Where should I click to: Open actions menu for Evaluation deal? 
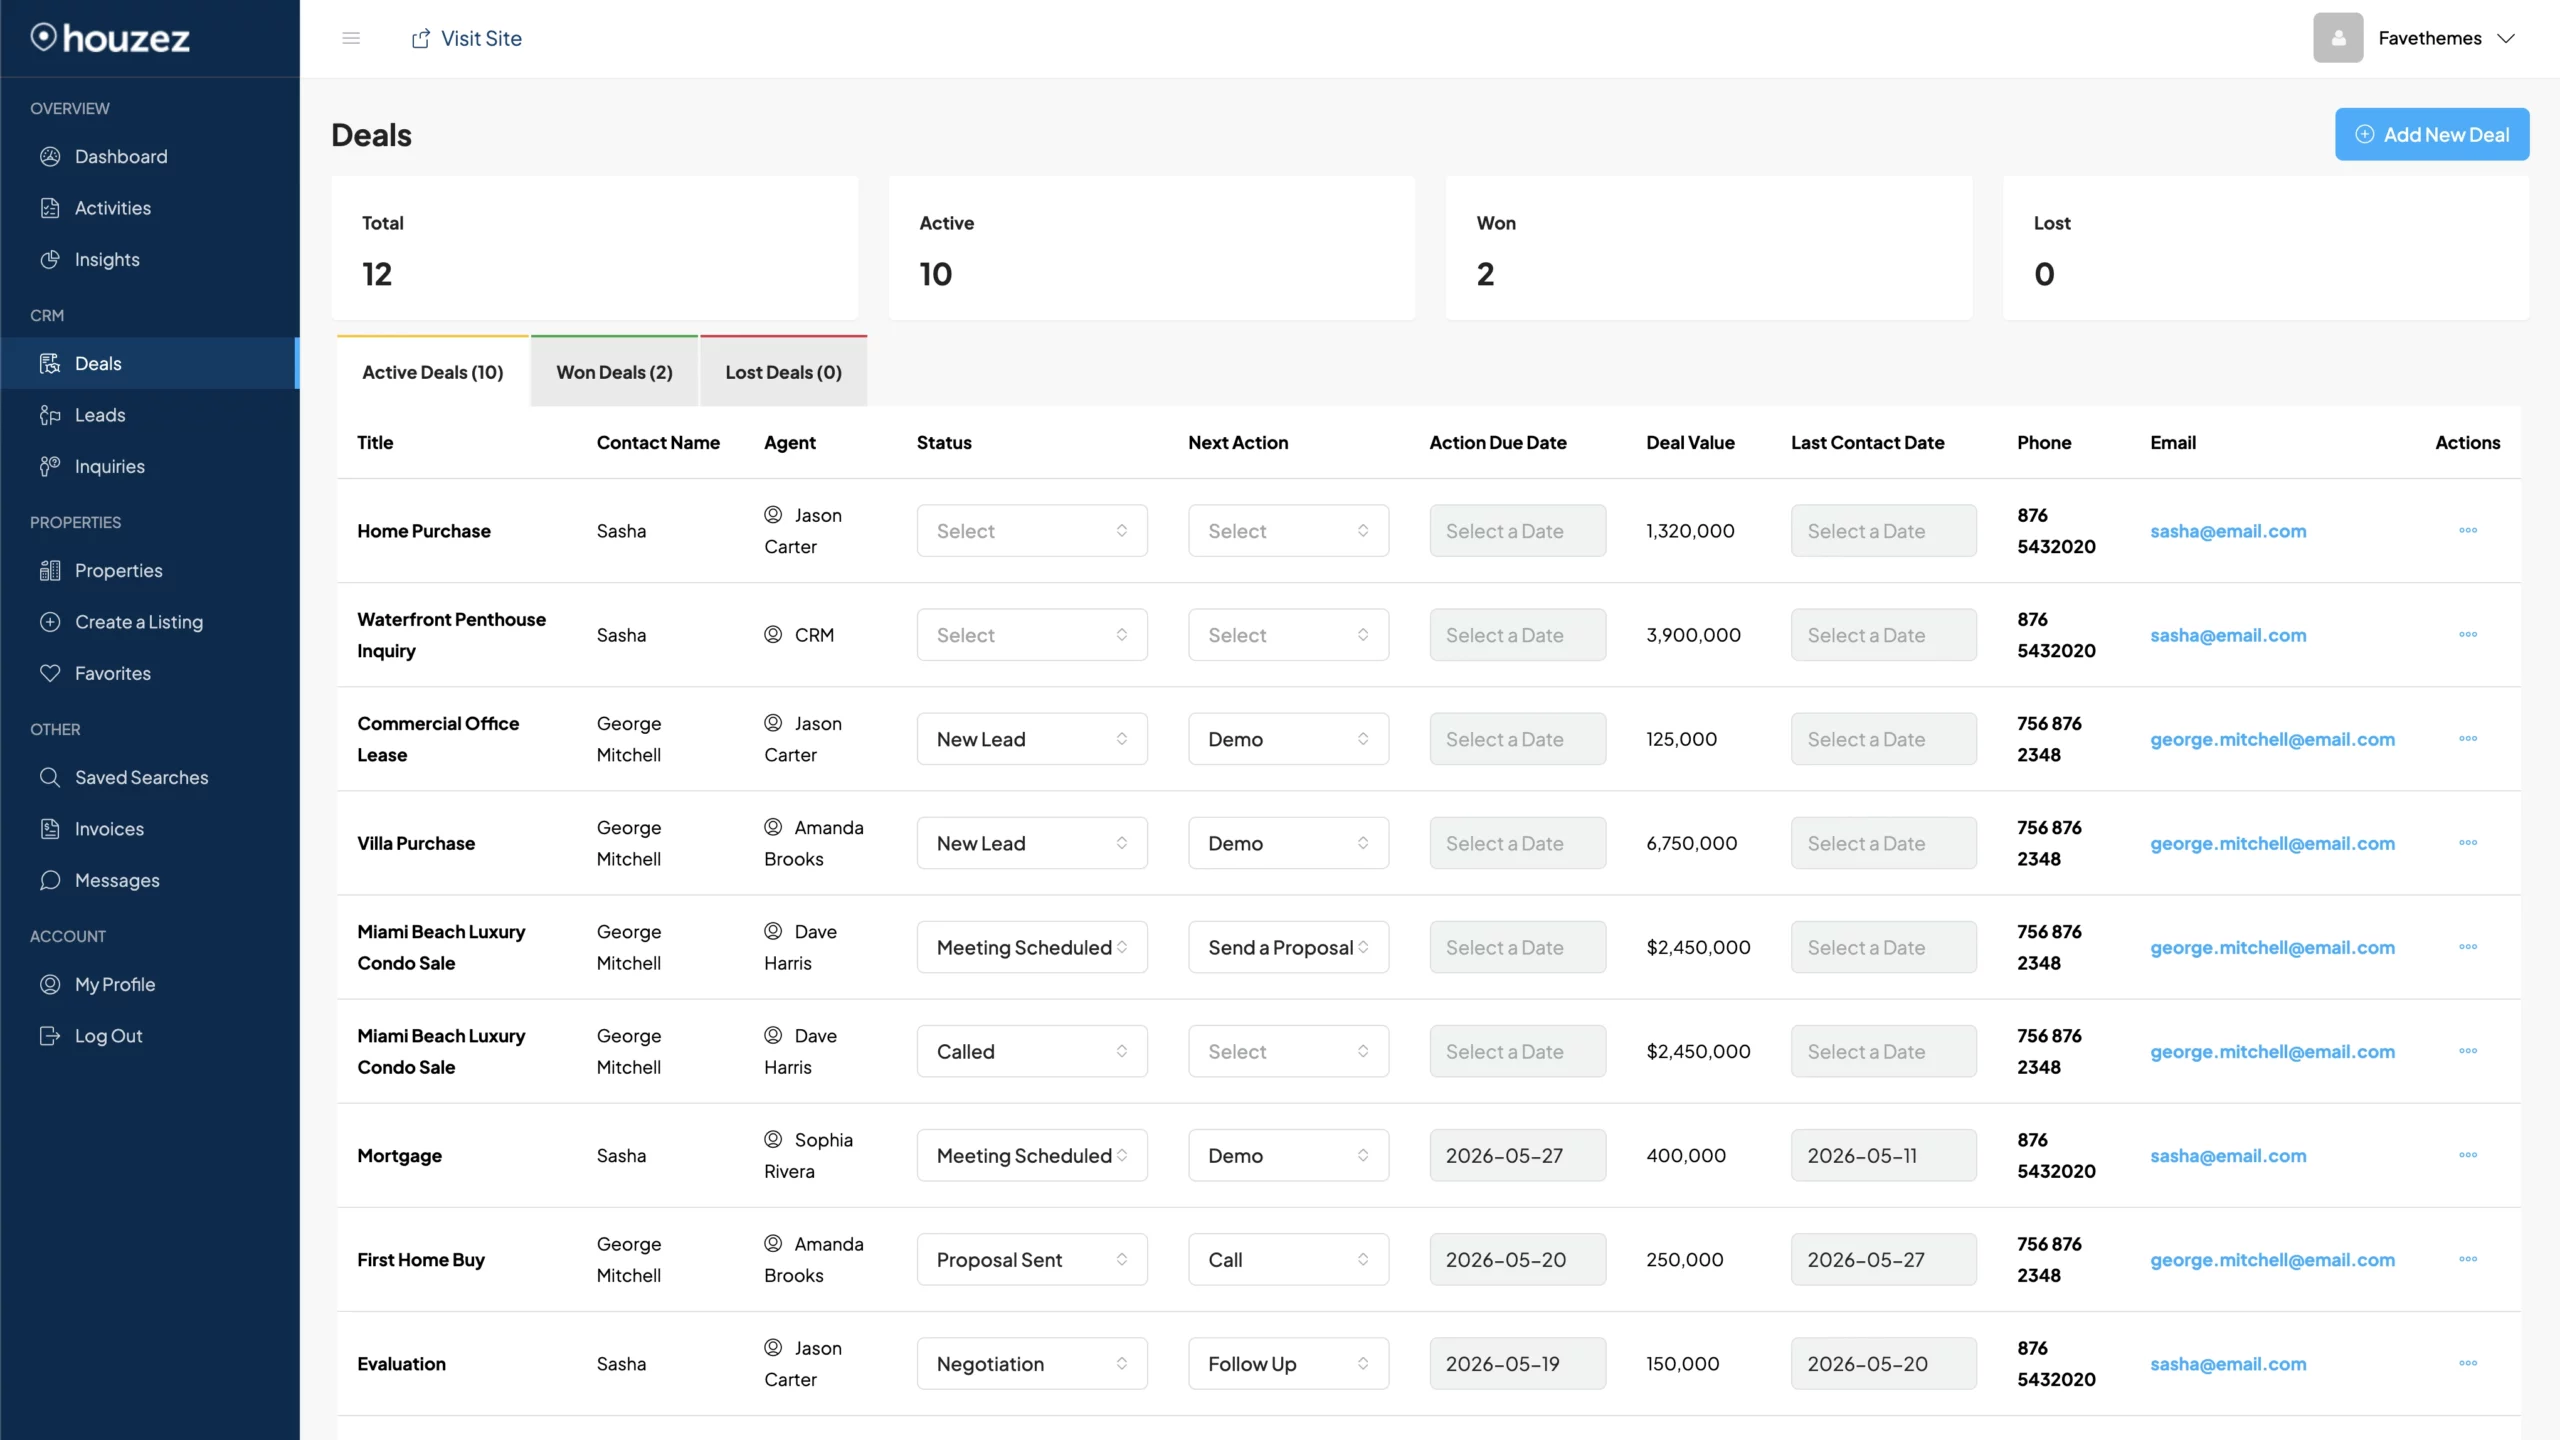coord(2467,1363)
